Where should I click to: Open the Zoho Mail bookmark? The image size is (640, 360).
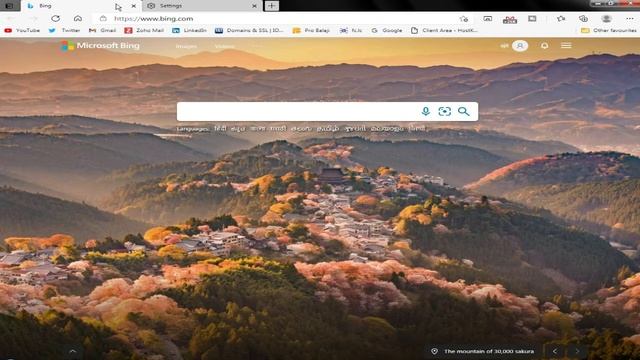tap(144, 30)
